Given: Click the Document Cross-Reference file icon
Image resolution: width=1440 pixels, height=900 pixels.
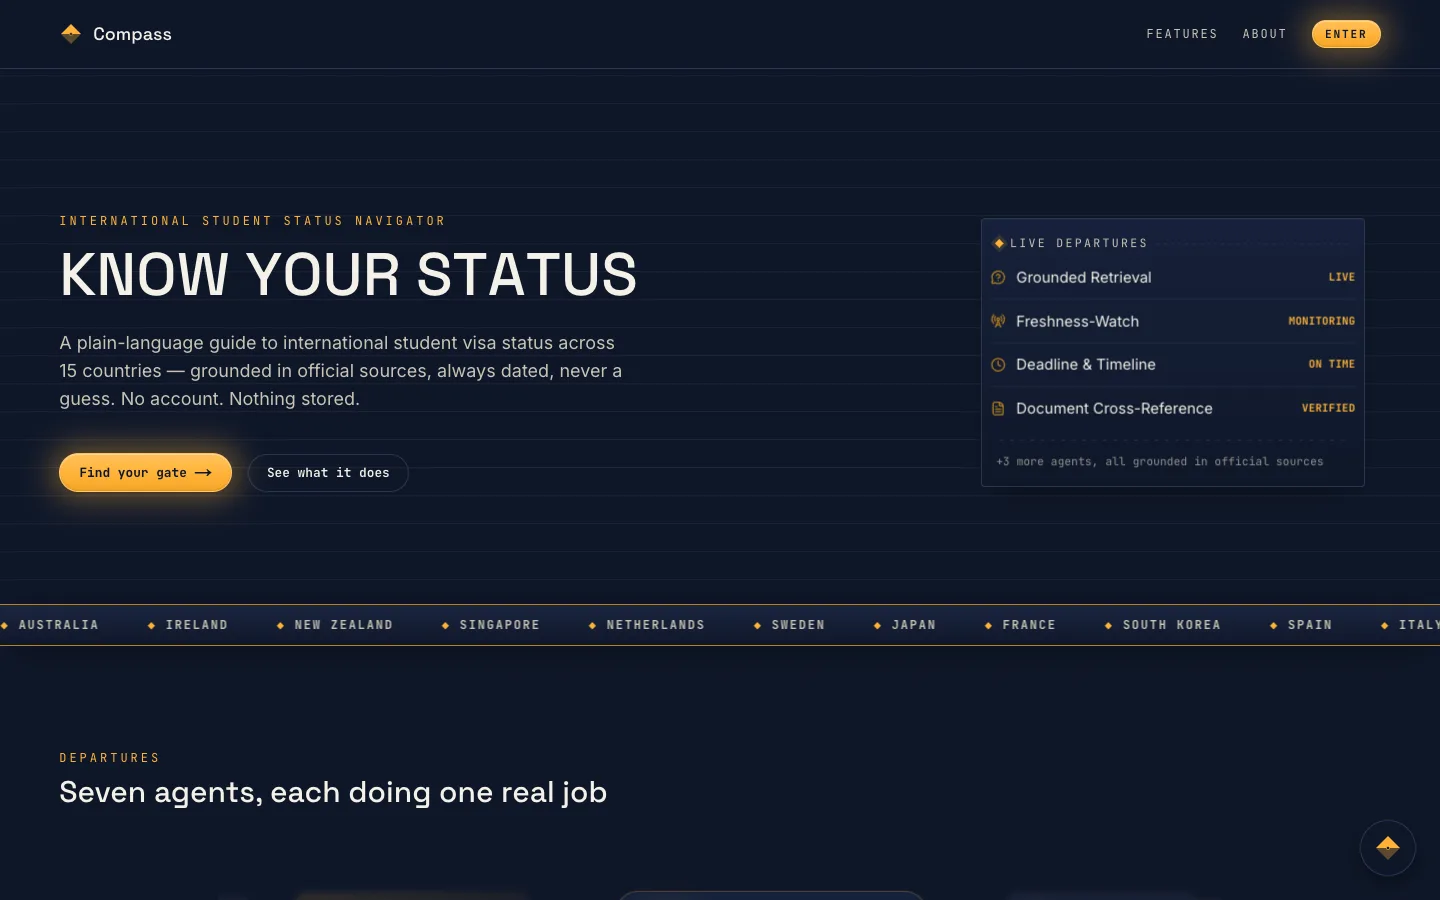Looking at the screenshot, I should click(998, 408).
